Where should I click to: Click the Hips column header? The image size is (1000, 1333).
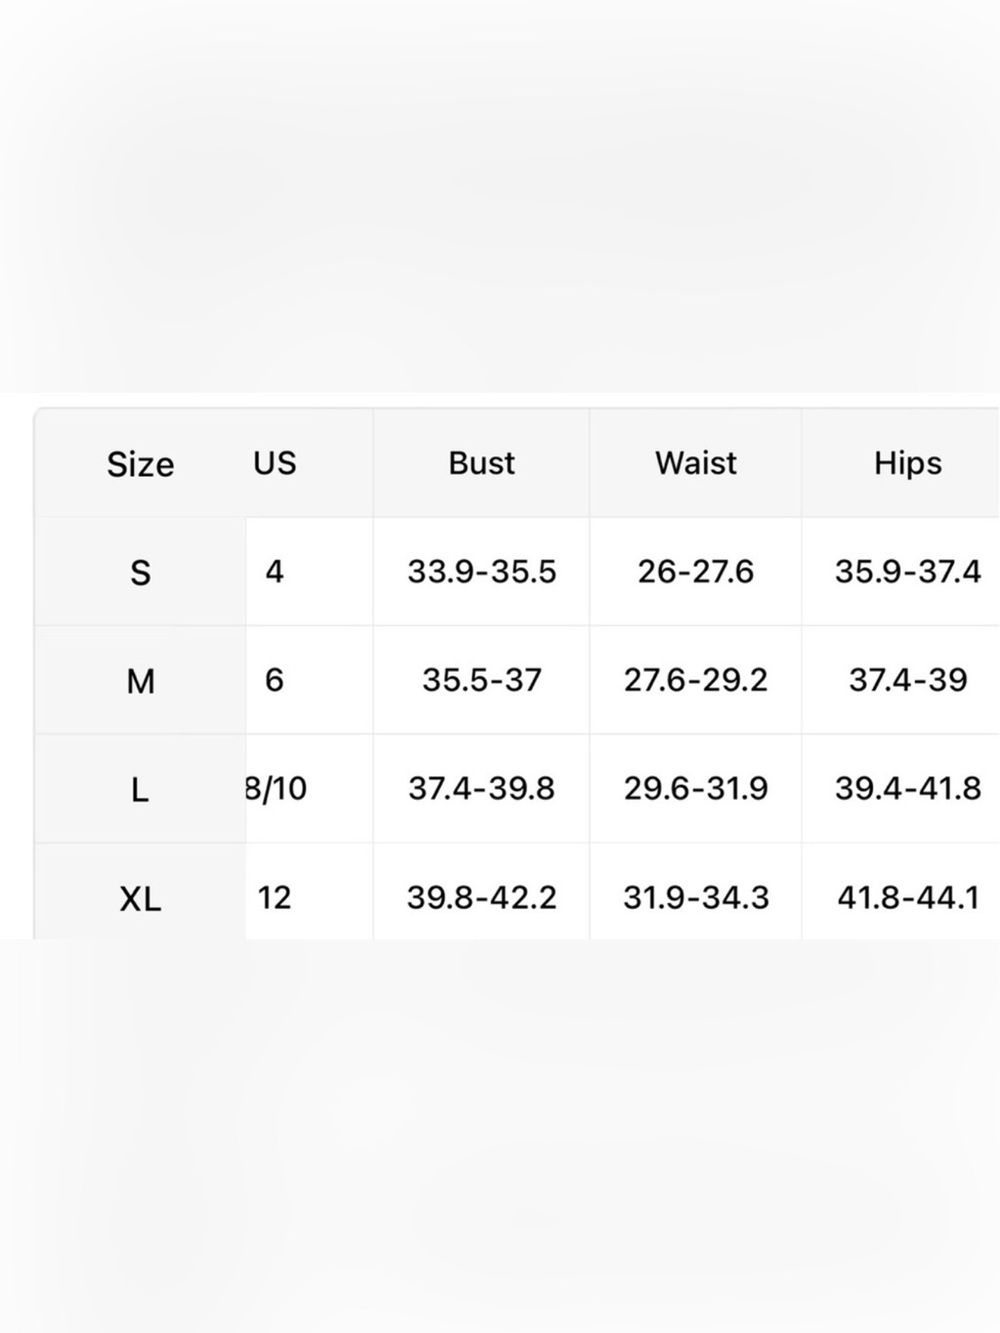[x=908, y=463]
